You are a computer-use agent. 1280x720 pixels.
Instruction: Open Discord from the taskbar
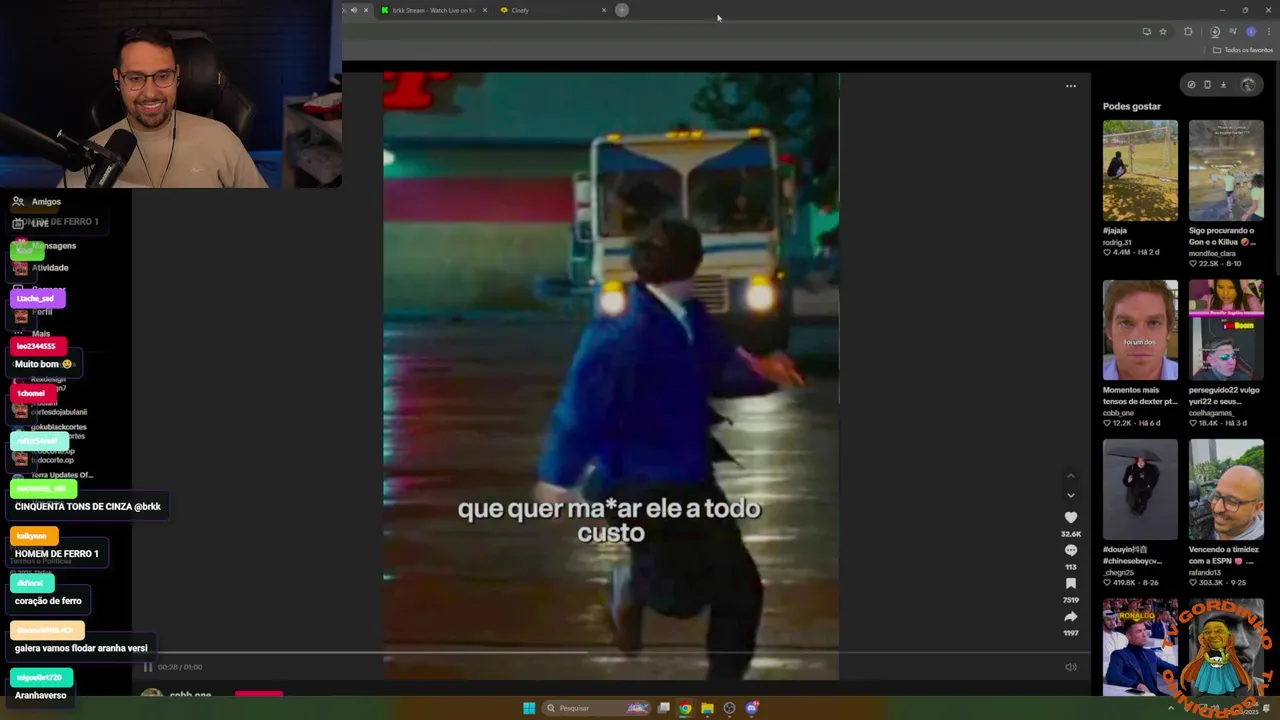pyautogui.click(x=751, y=708)
